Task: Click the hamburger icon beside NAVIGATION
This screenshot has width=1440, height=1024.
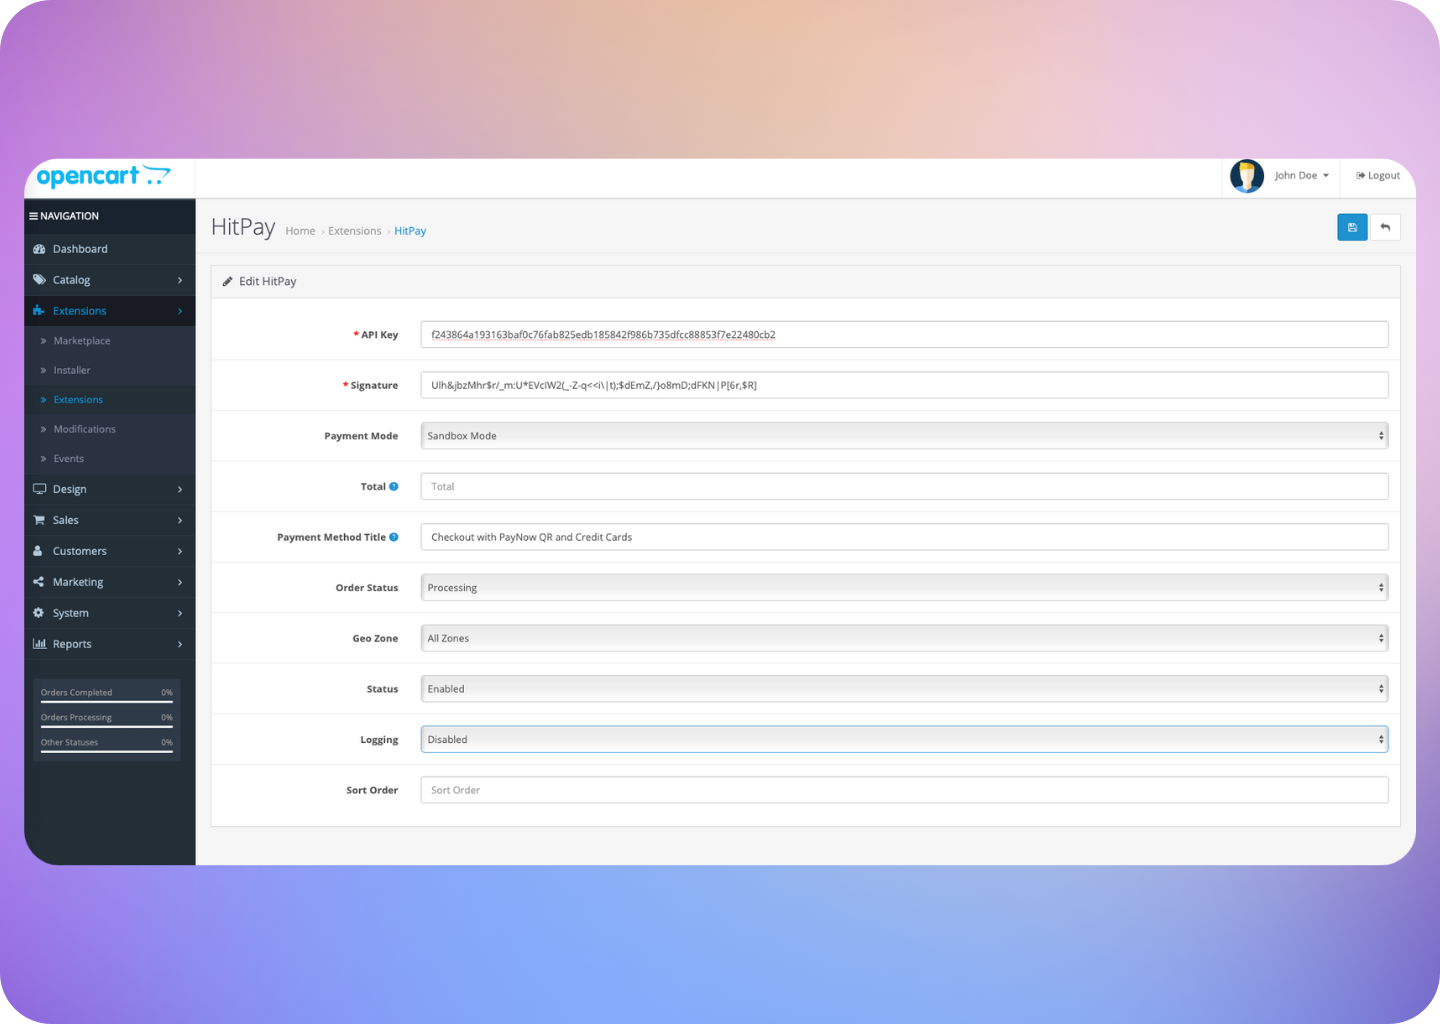Action: 33,216
